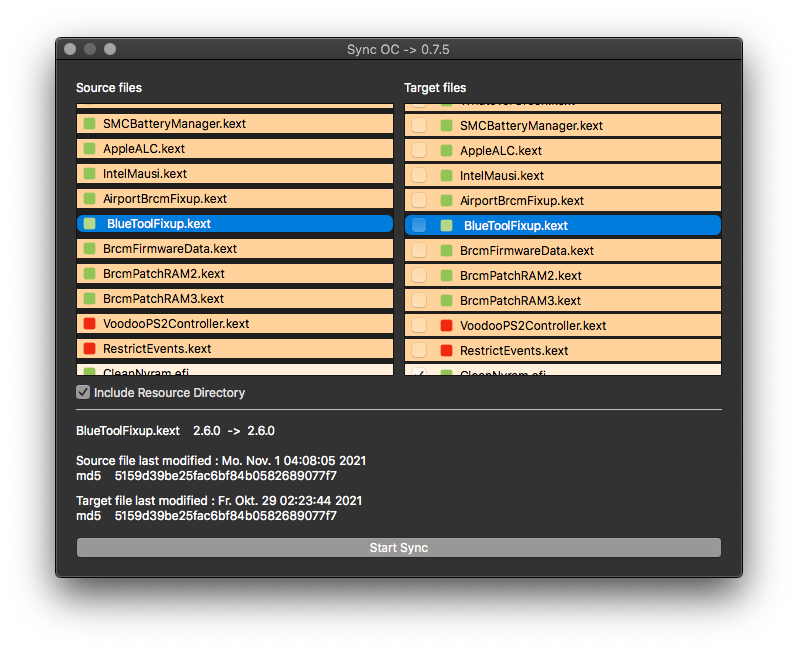The width and height of the screenshot is (798, 651).
Task: Click red status icon of source VoodooPS2Controller.kext
Action: point(90,323)
